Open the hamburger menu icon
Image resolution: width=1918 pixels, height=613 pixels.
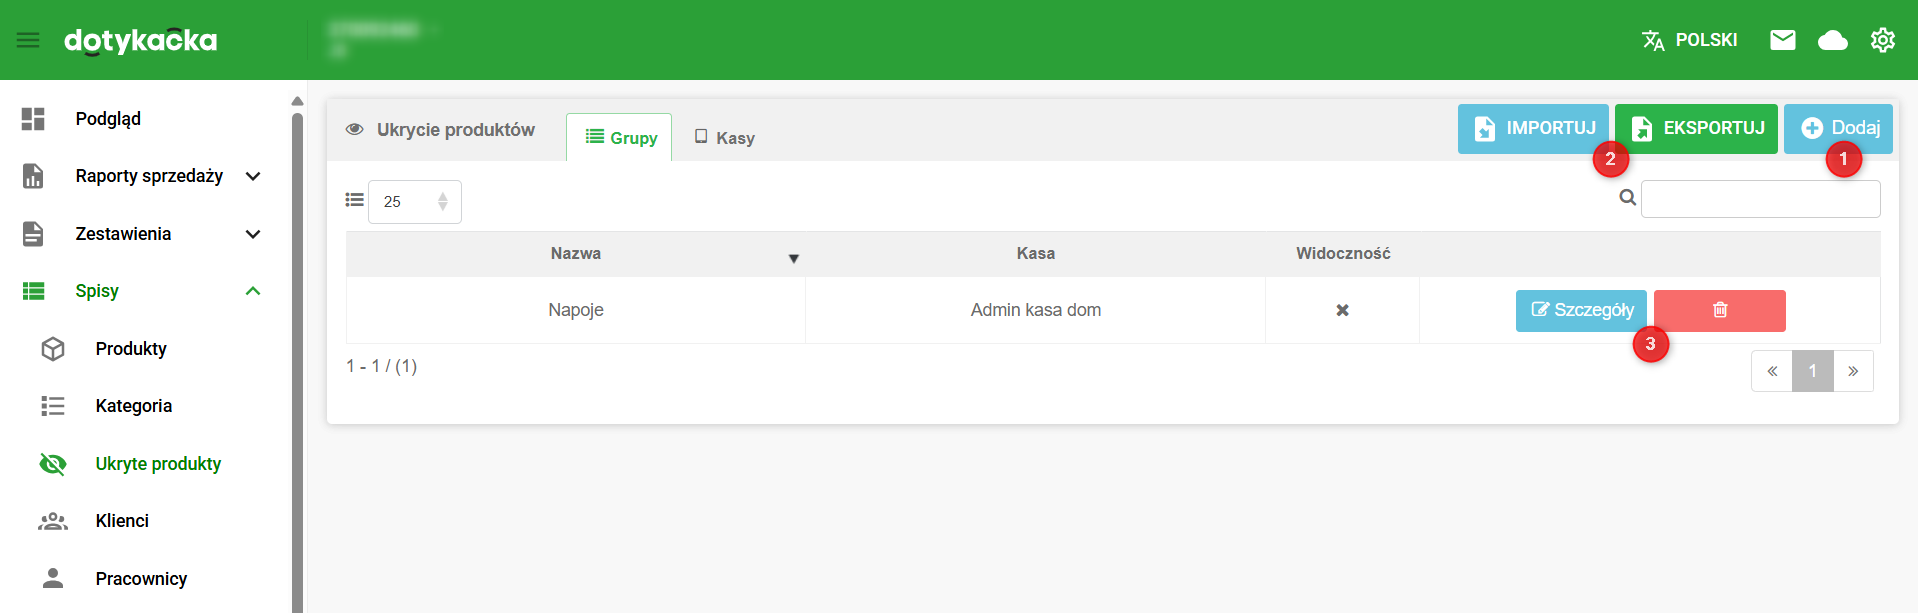(28, 40)
